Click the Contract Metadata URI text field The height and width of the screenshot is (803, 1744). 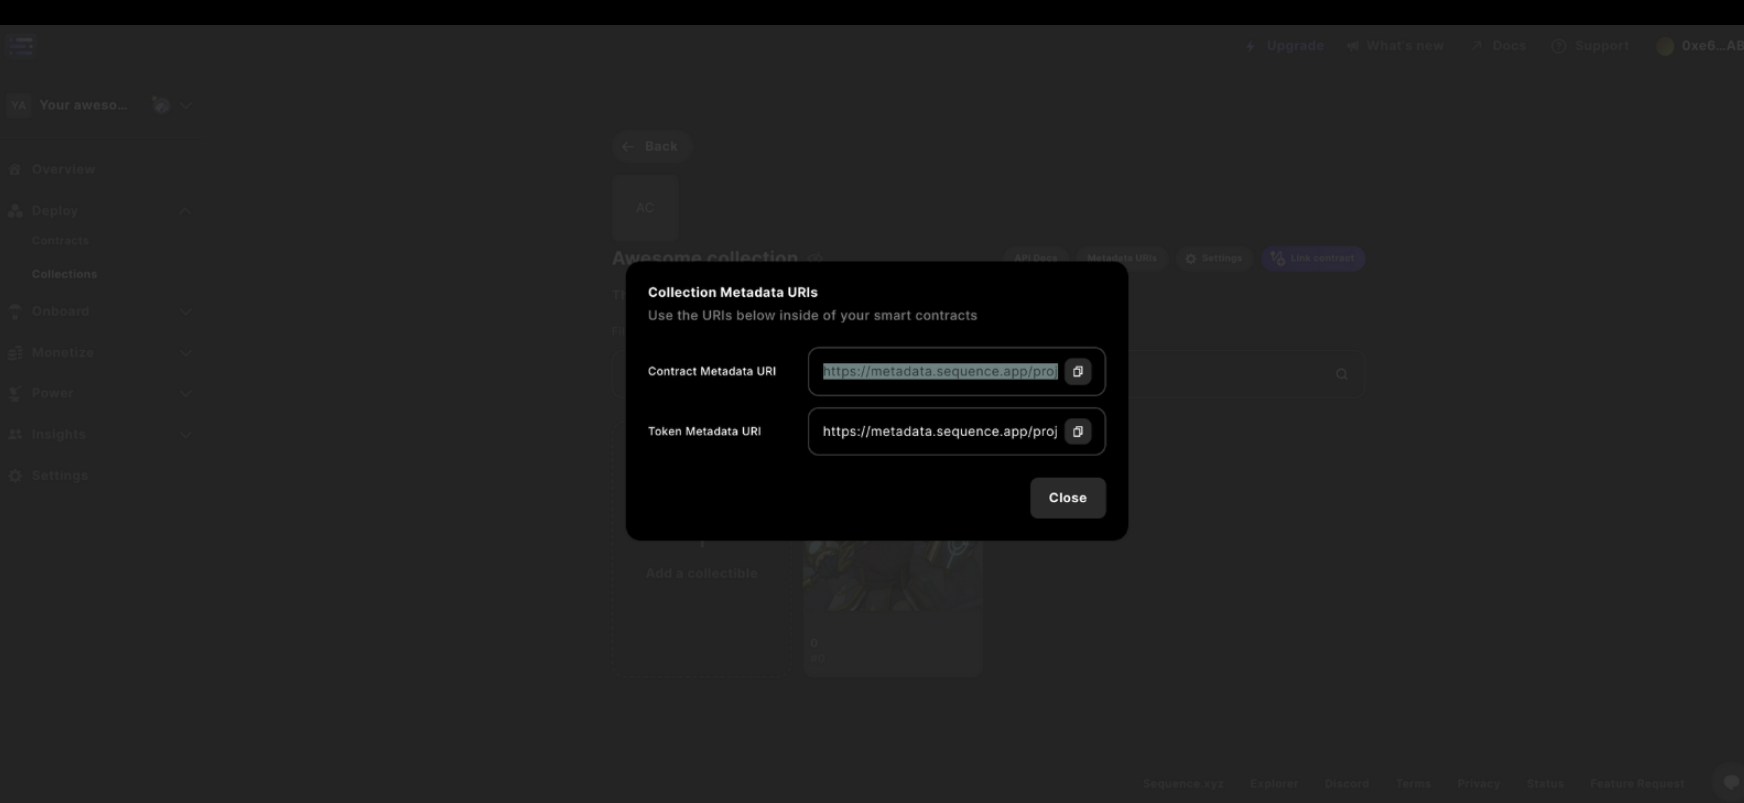pyautogui.click(x=939, y=372)
